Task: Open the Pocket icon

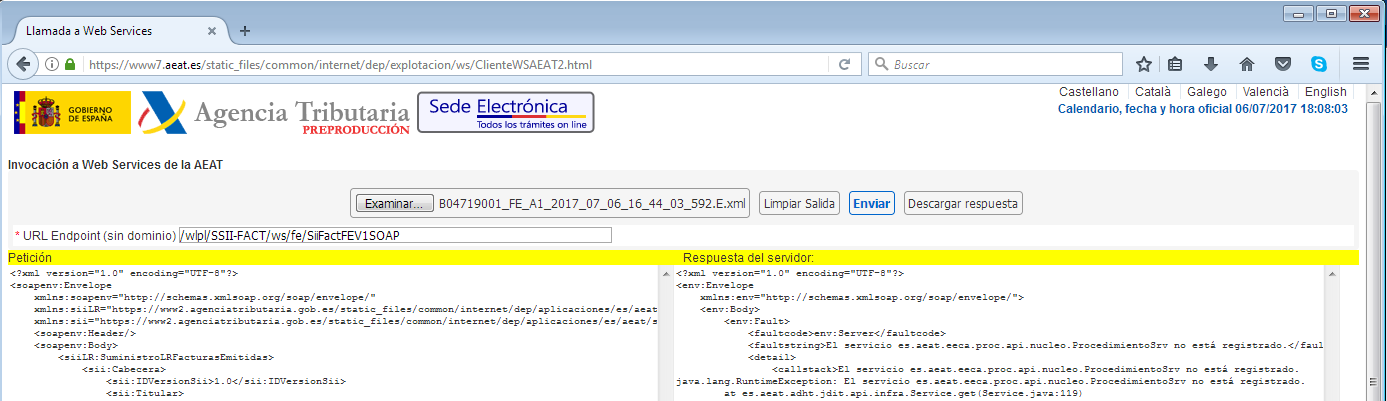Action: point(1282,64)
